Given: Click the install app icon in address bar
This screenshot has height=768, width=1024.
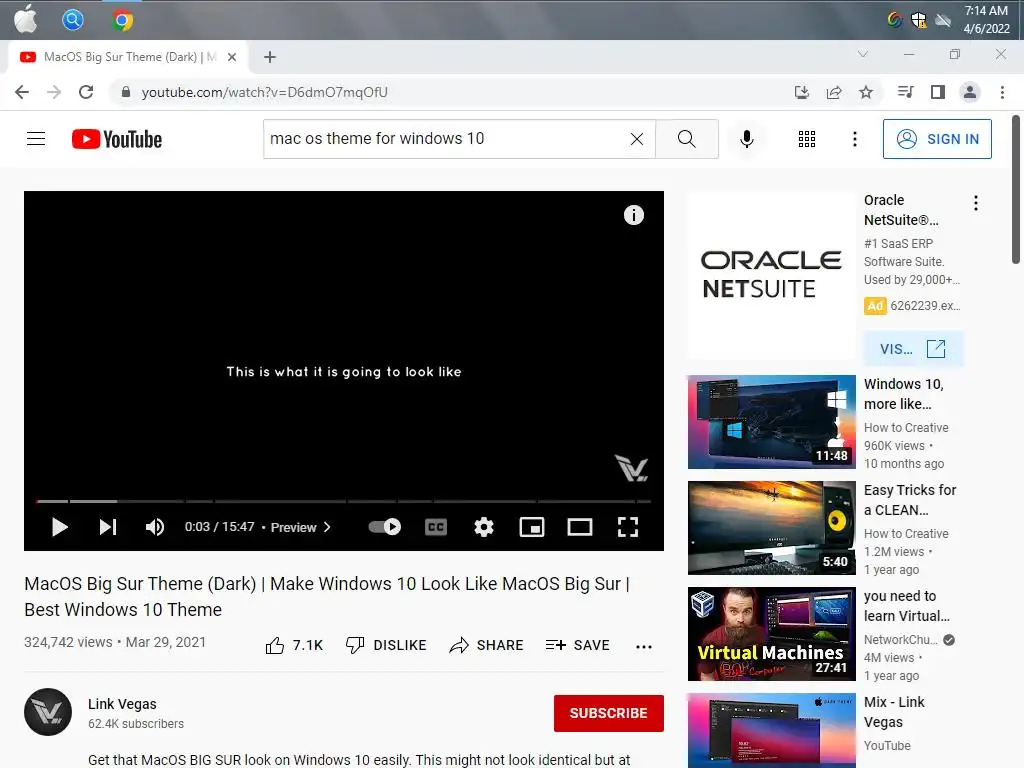Looking at the screenshot, I should (x=802, y=92).
